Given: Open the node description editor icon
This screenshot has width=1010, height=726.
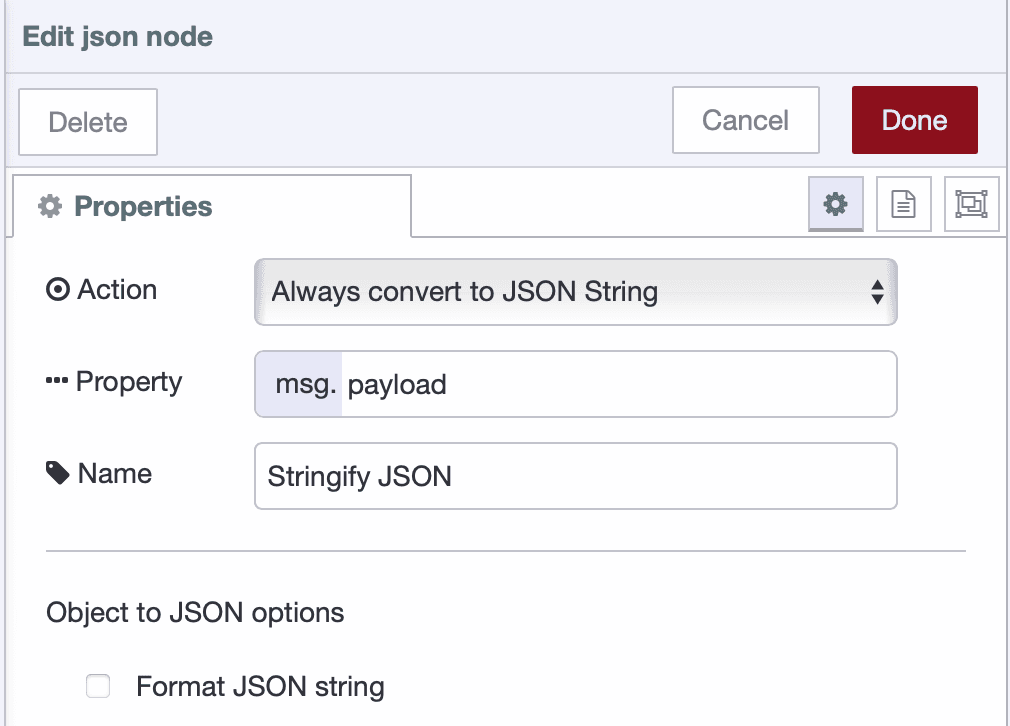Looking at the screenshot, I should (903, 204).
